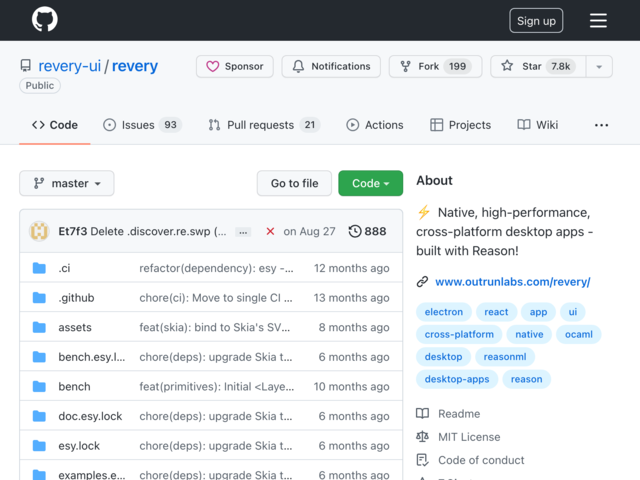Expand the green Code dropdown

371,183
